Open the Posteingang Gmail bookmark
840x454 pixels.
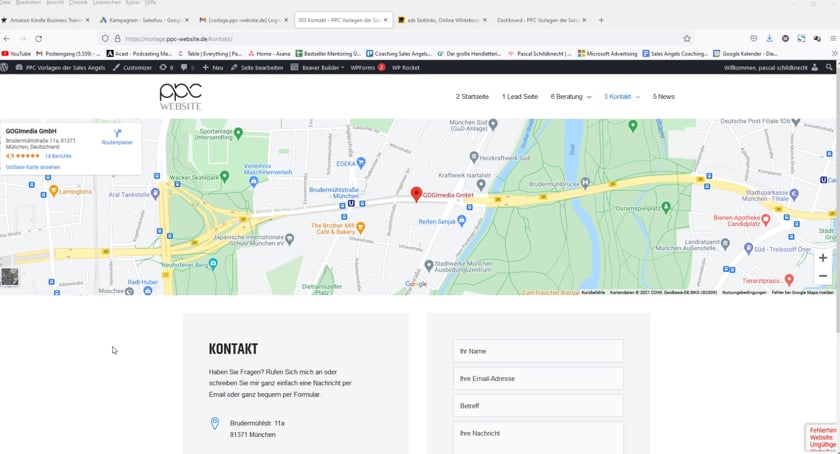tap(68, 54)
